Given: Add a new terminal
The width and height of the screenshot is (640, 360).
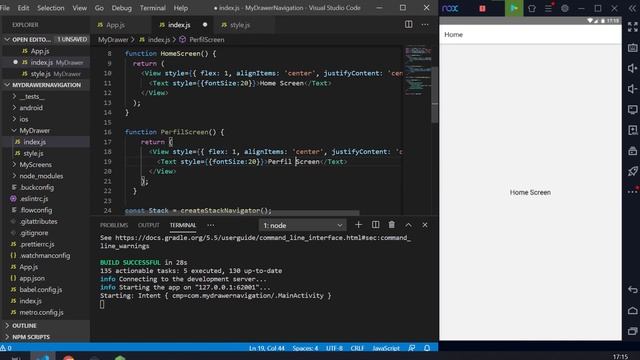Looking at the screenshot, I should pos(358,225).
